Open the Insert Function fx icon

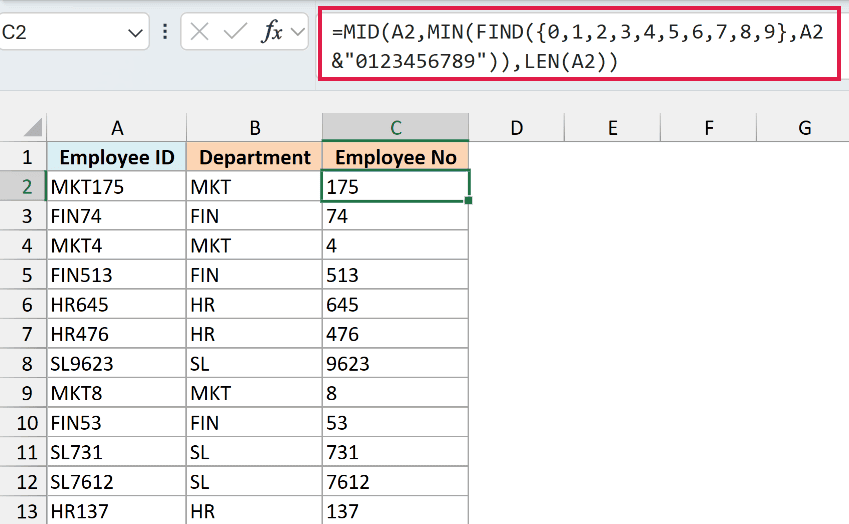272,32
